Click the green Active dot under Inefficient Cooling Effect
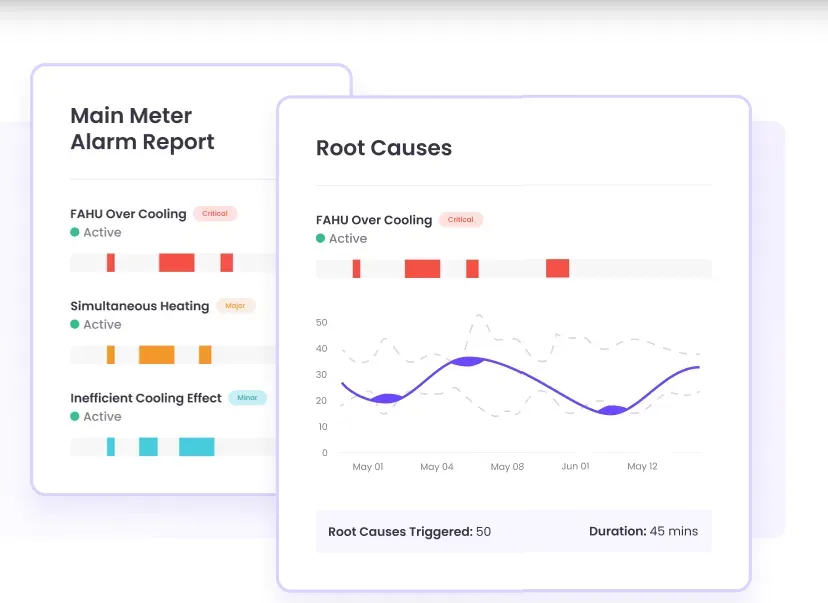Viewport: 828px width, 603px height. tap(75, 417)
